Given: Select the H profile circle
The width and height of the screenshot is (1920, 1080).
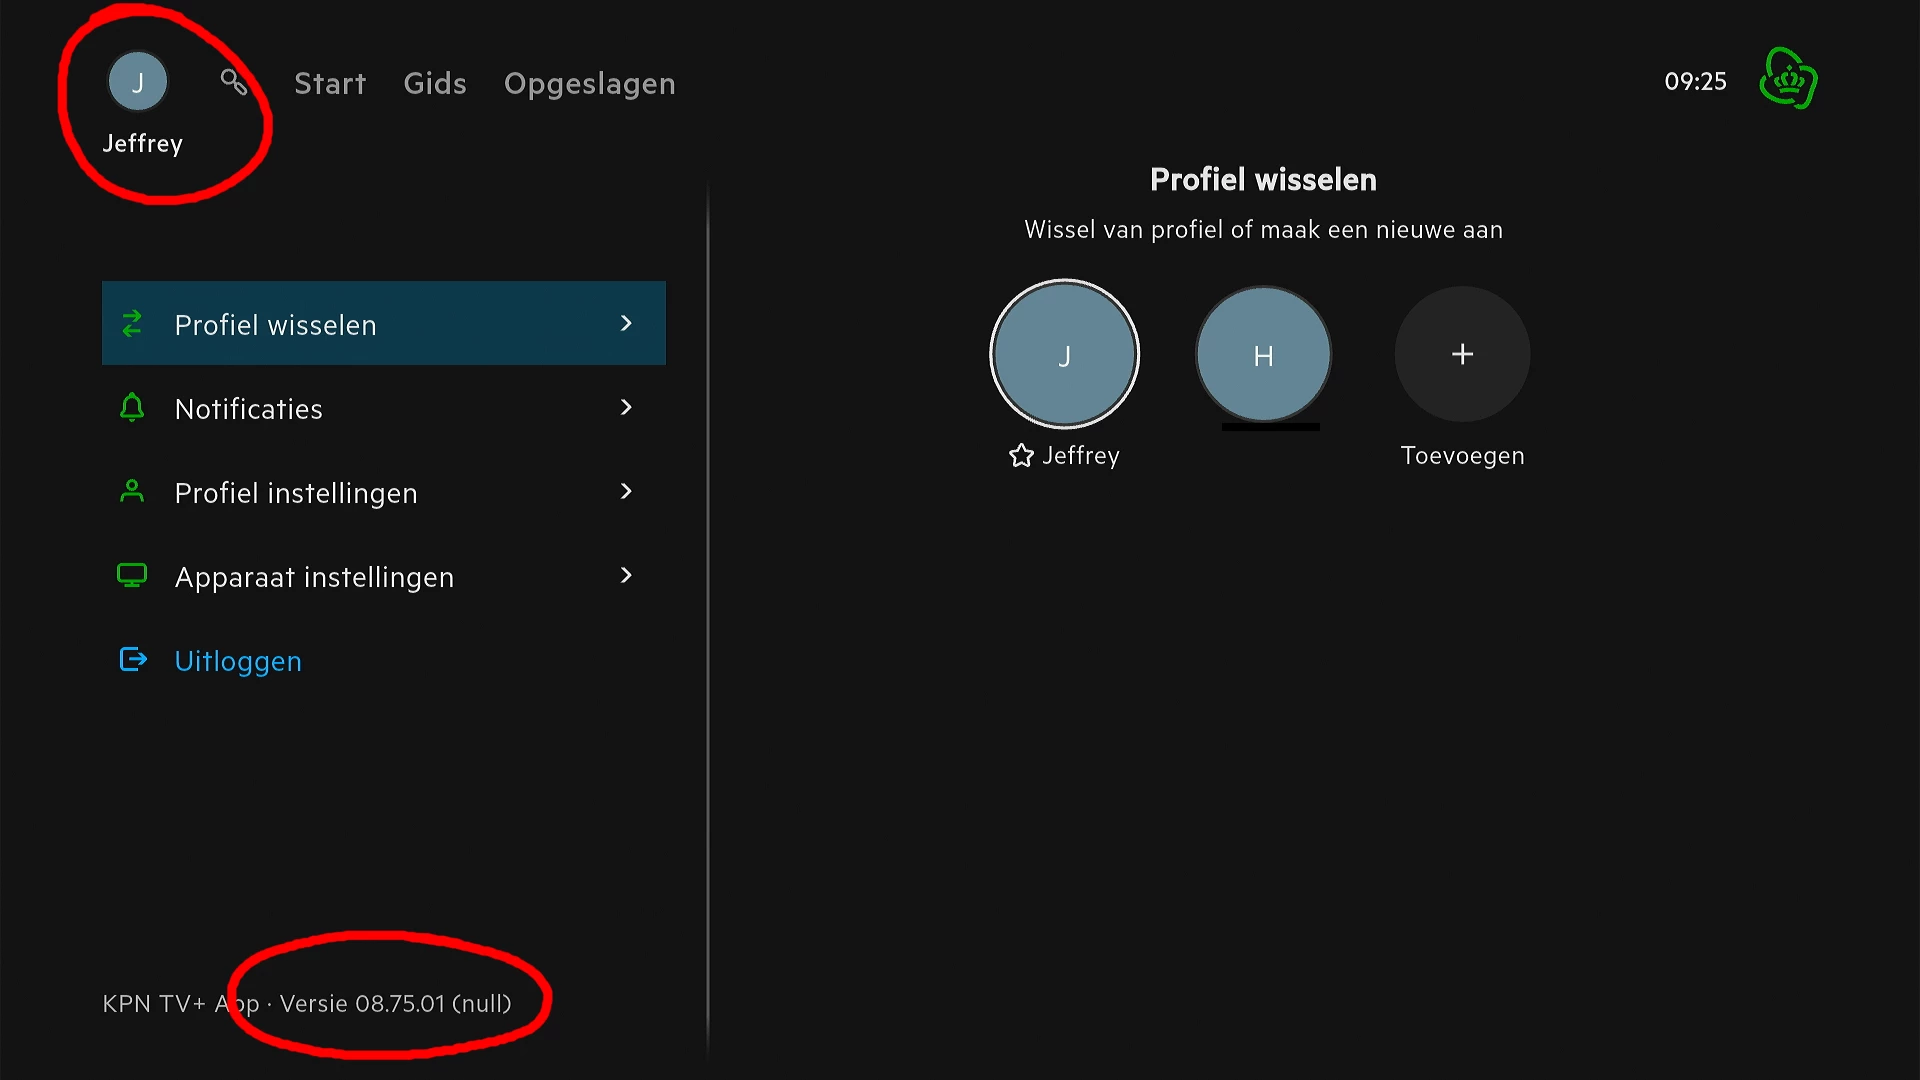Looking at the screenshot, I should pyautogui.click(x=1263, y=354).
